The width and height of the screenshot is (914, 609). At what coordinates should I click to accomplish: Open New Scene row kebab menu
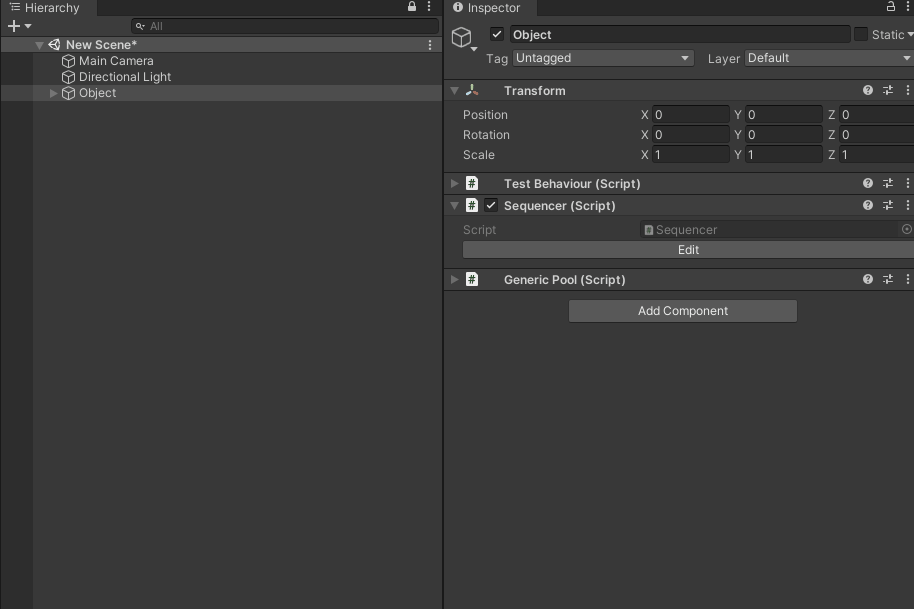click(x=430, y=45)
